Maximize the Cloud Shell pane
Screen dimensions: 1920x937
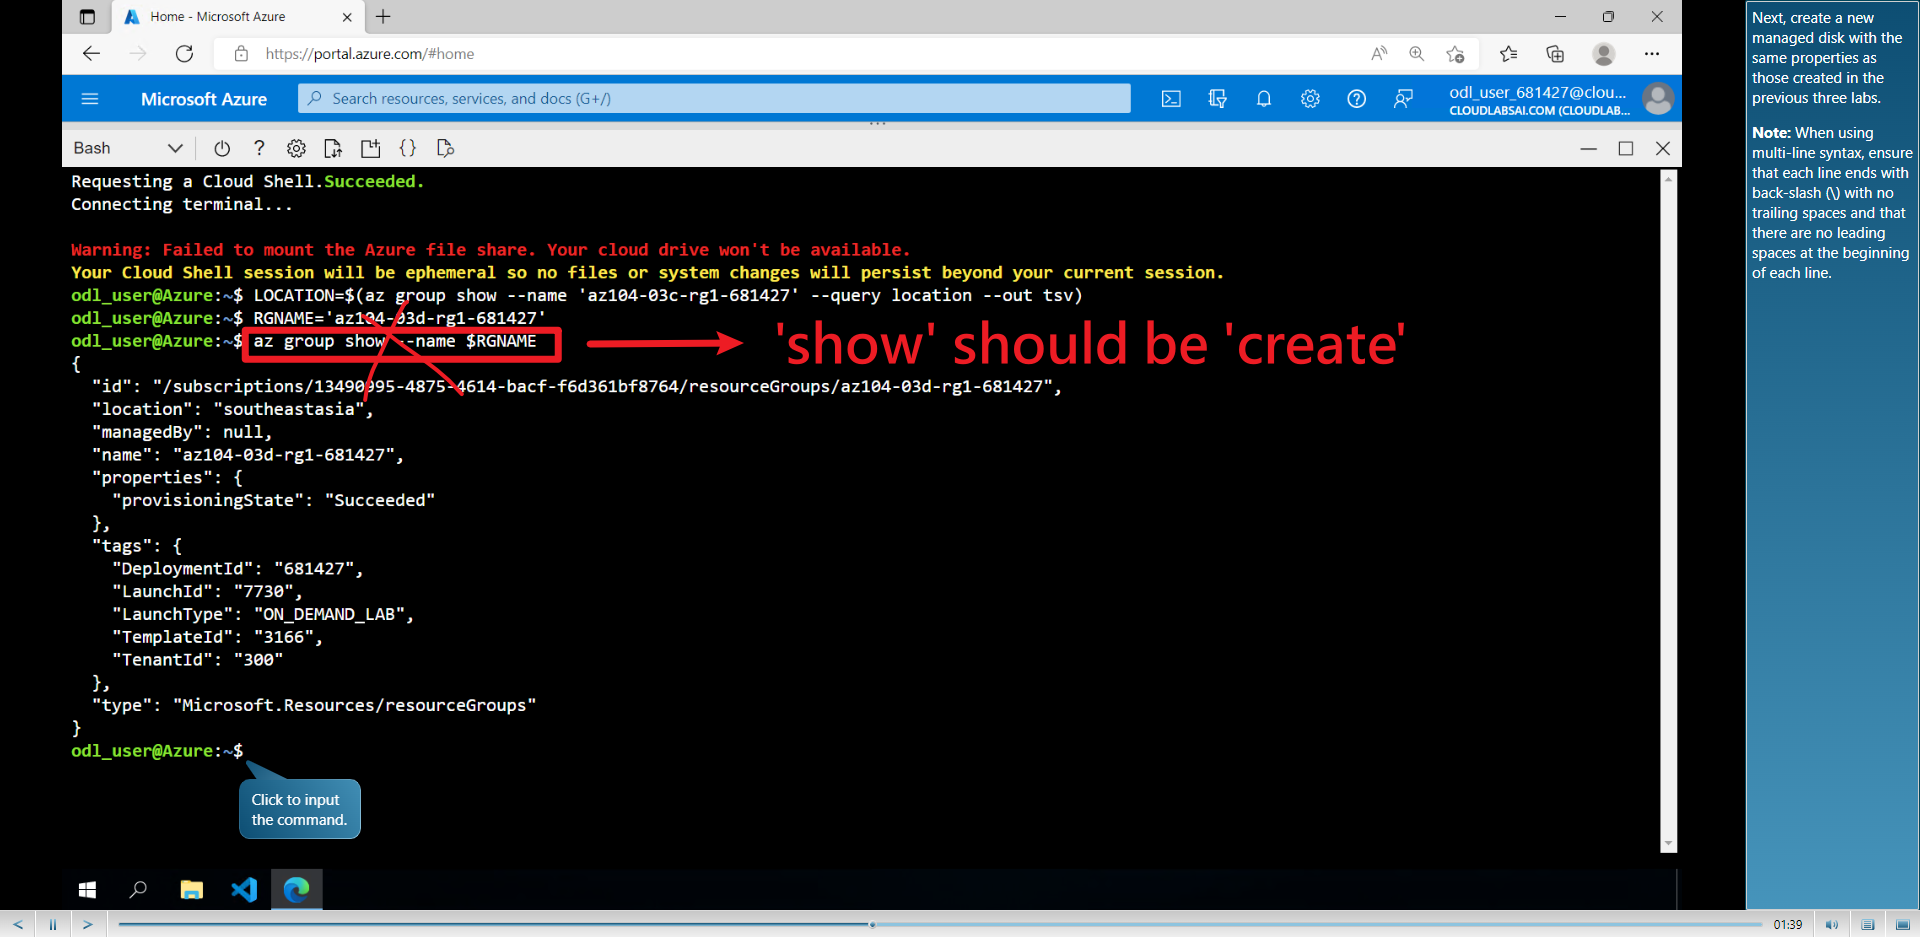[1625, 148]
